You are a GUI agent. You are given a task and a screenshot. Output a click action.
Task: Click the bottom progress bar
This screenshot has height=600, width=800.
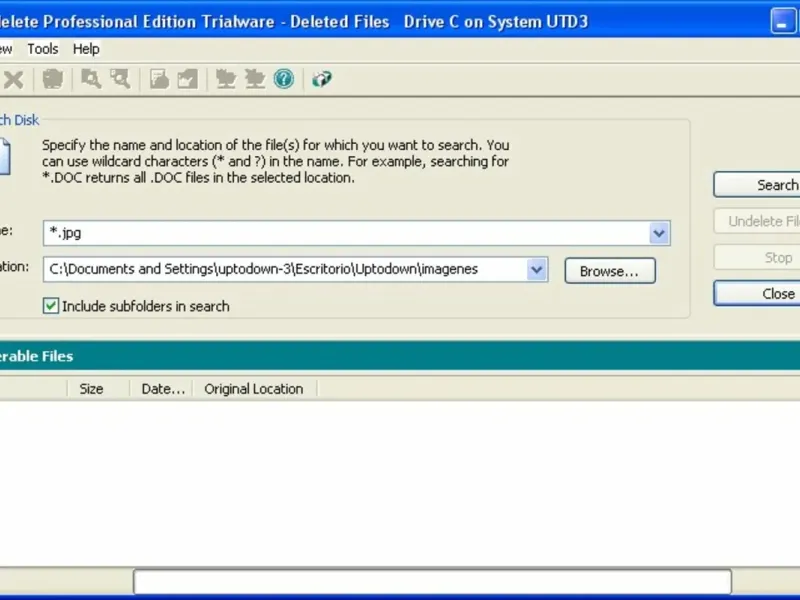pos(433,582)
